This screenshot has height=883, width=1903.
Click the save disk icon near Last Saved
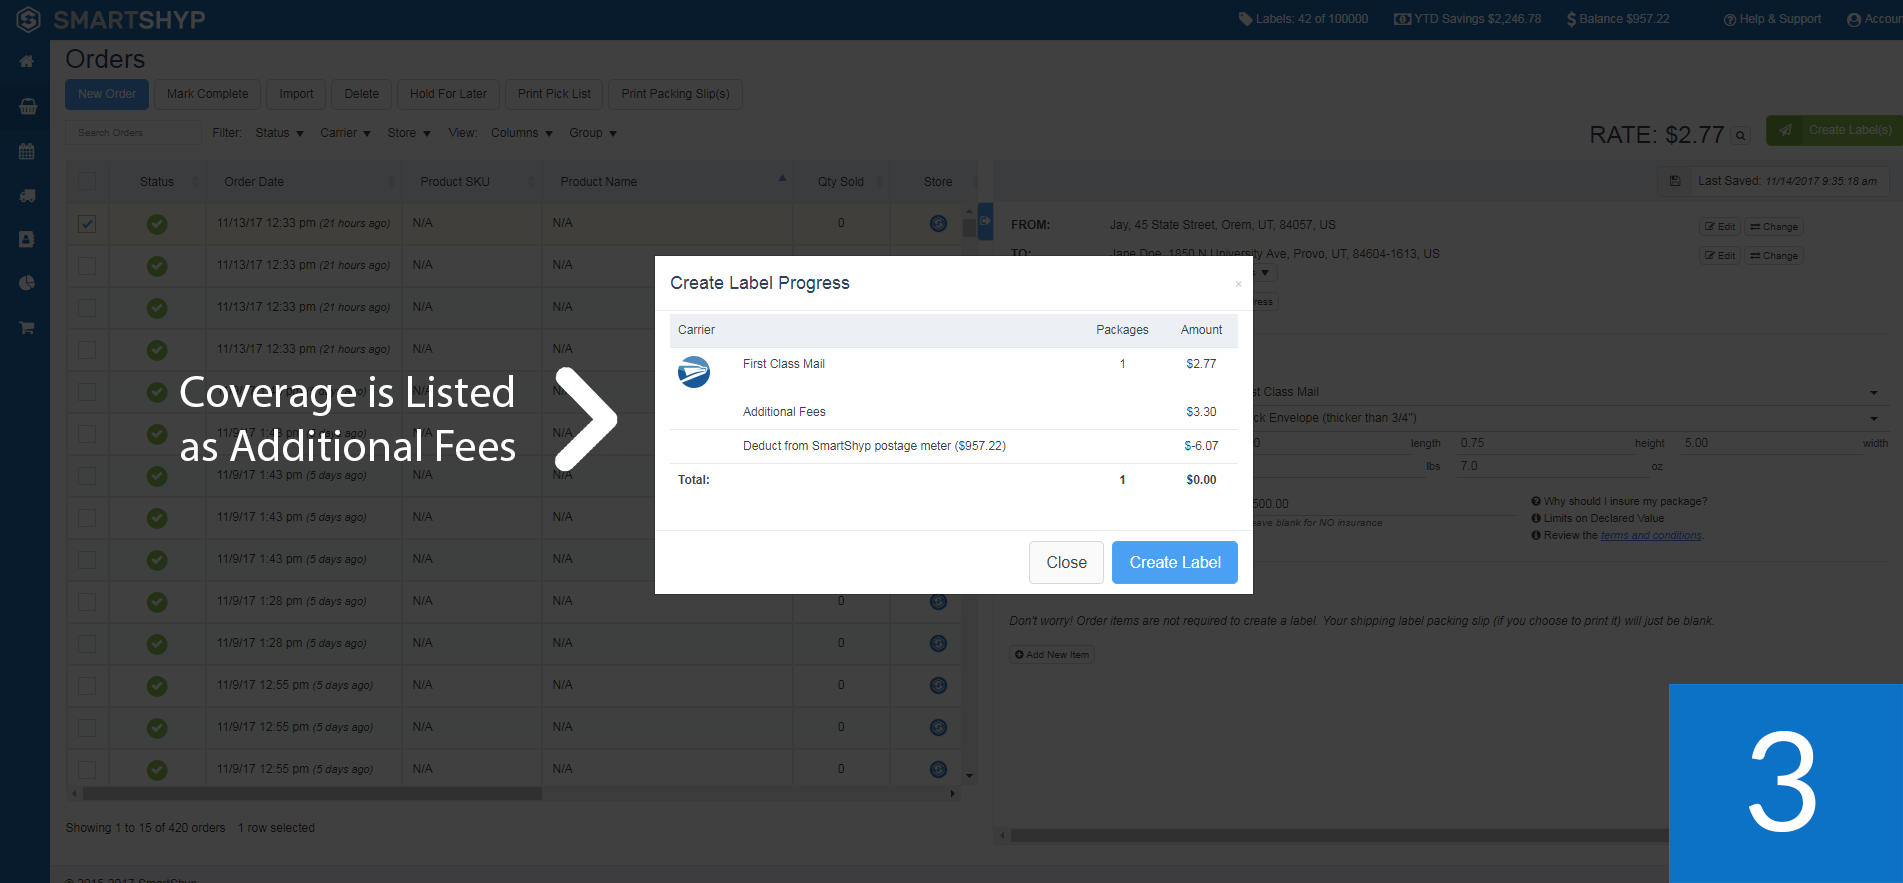click(x=1675, y=181)
